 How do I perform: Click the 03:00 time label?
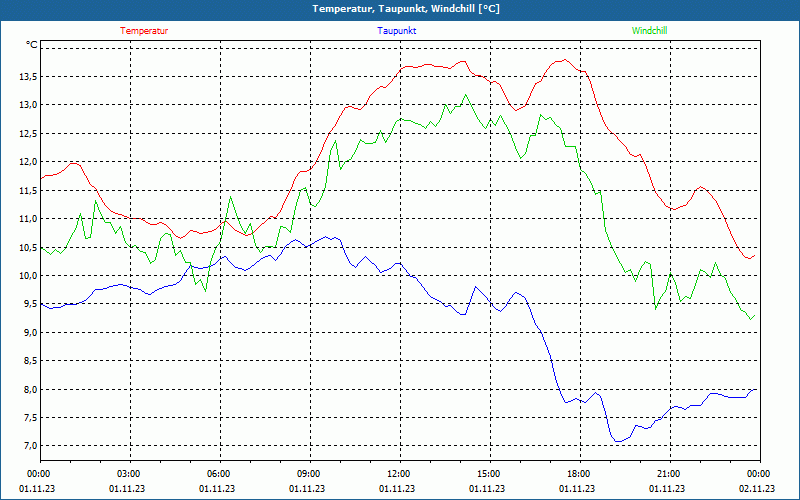pos(129,473)
